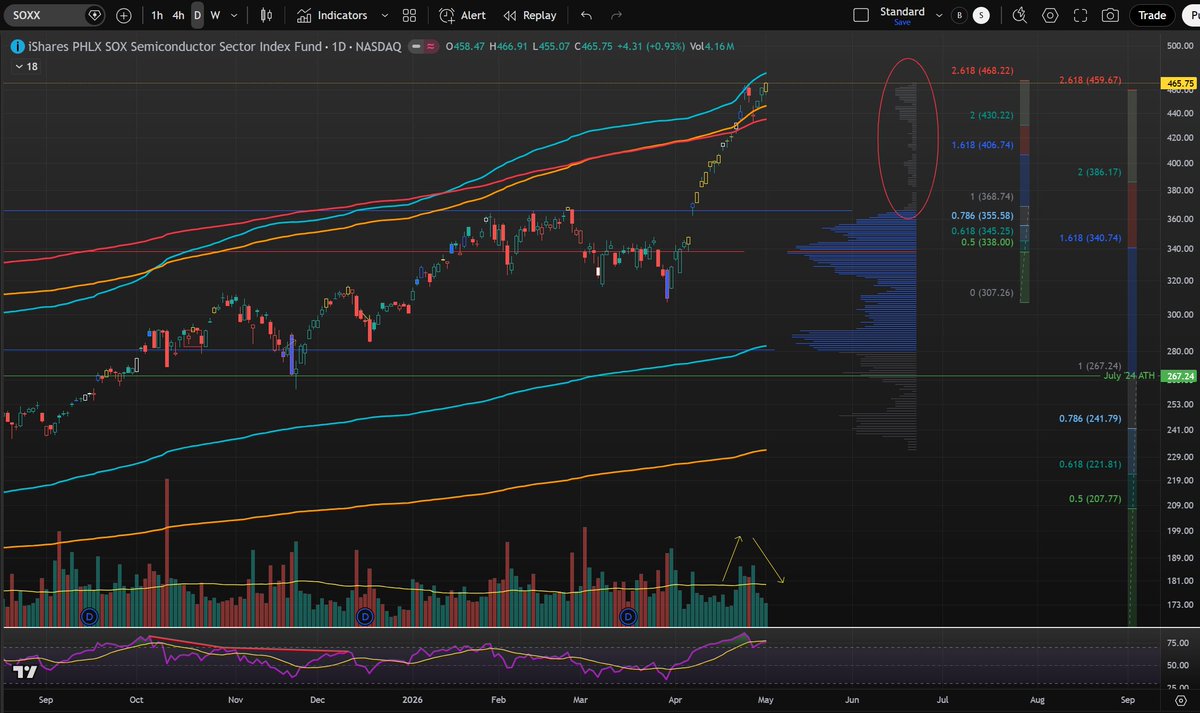1200x713 pixels.
Task: Expand the collapsed 18 indicators legend
Action: pos(27,66)
